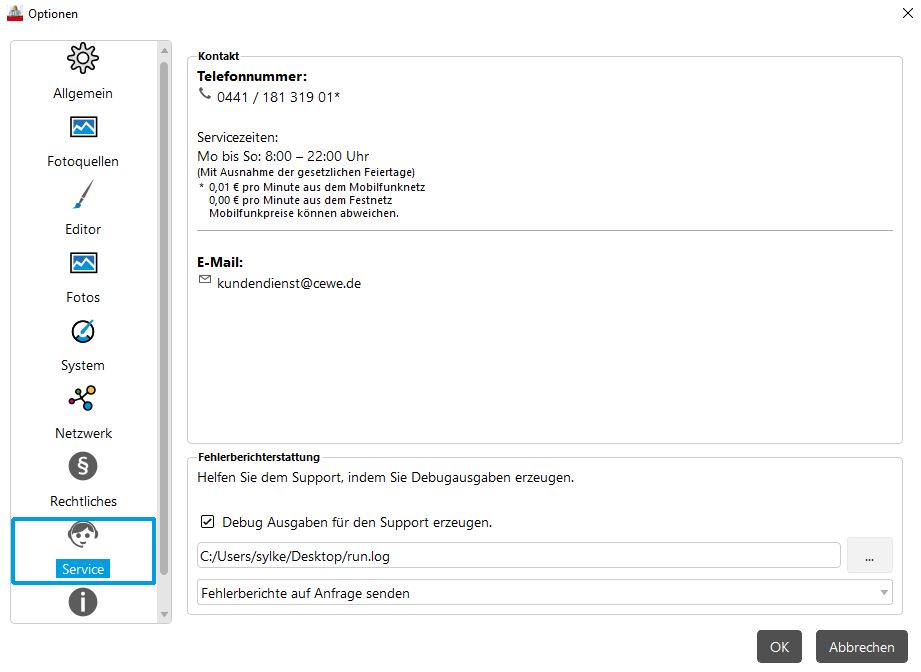The height and width of the screenshot is (672, 921).
Task: Click the 0,00 € pro Minute Festnetz line
Action: click(x=300, y=200)
